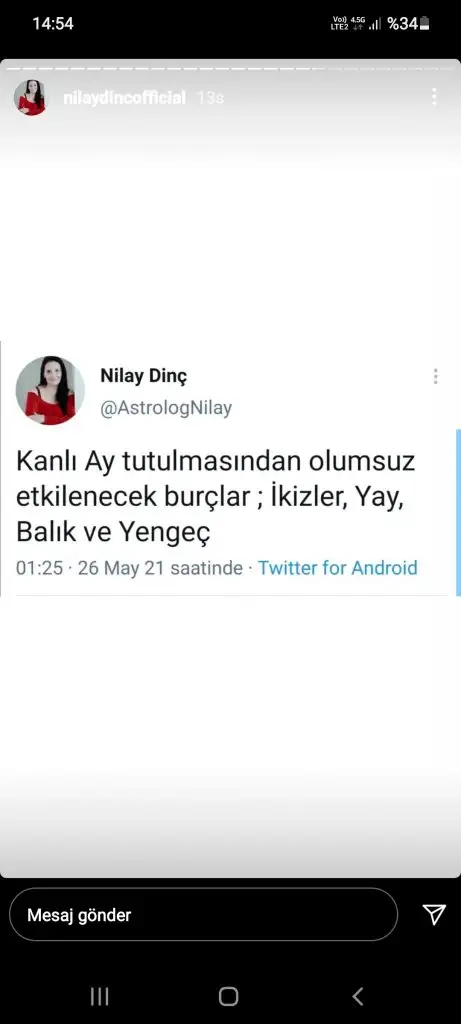Tap the battery percentage indicator
This screenshot has height=1024, width=461.
[x=408, y=24]
